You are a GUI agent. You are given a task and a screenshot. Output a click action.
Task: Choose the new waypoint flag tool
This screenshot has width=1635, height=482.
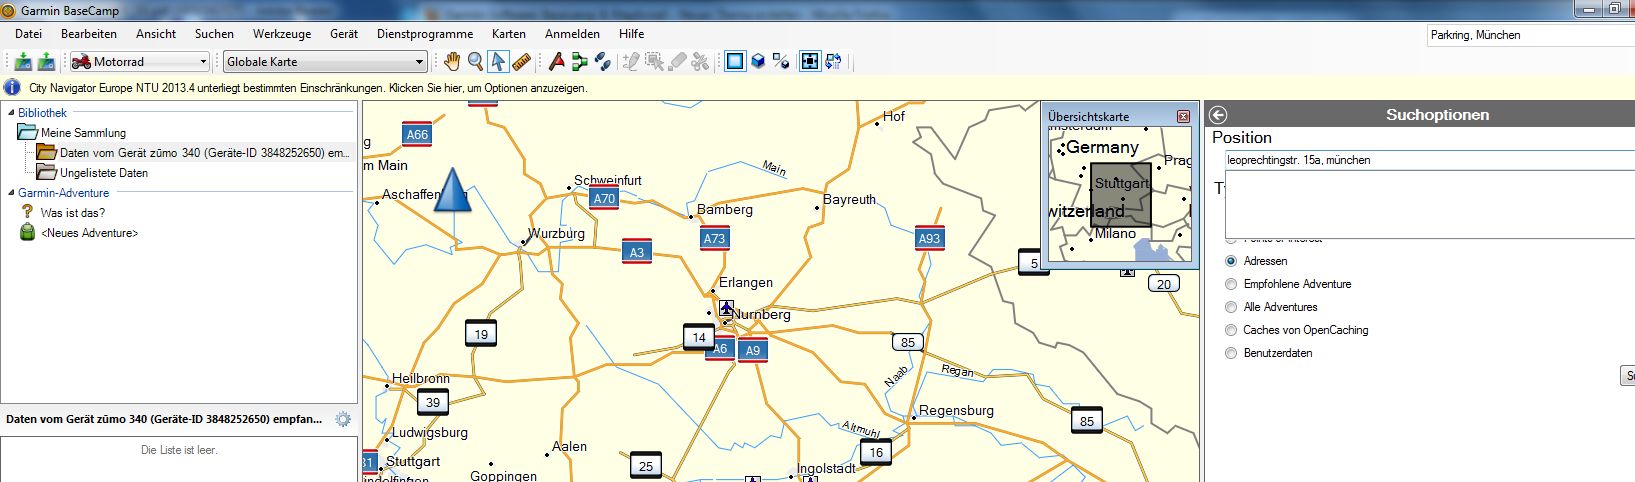557,62
